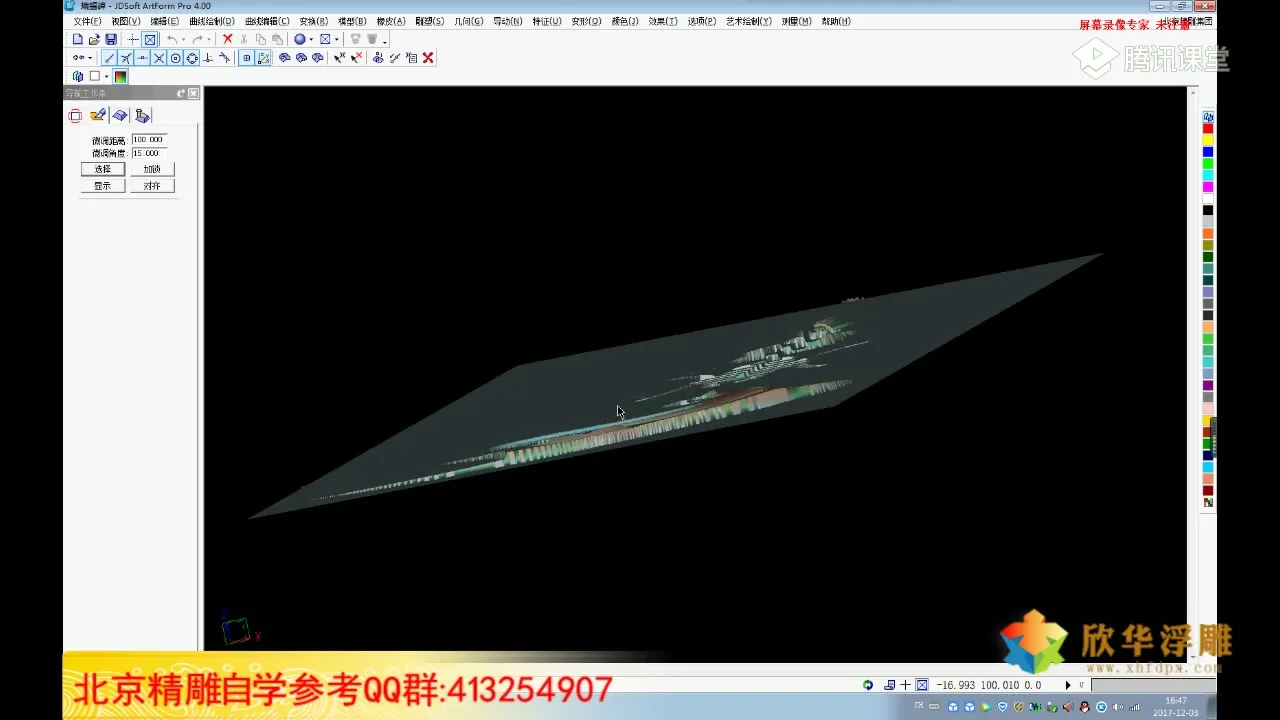Viewport: 1280px width, 720px height.
Task: Pick the red color swatch in palette
Action: tap(1208, 128)
